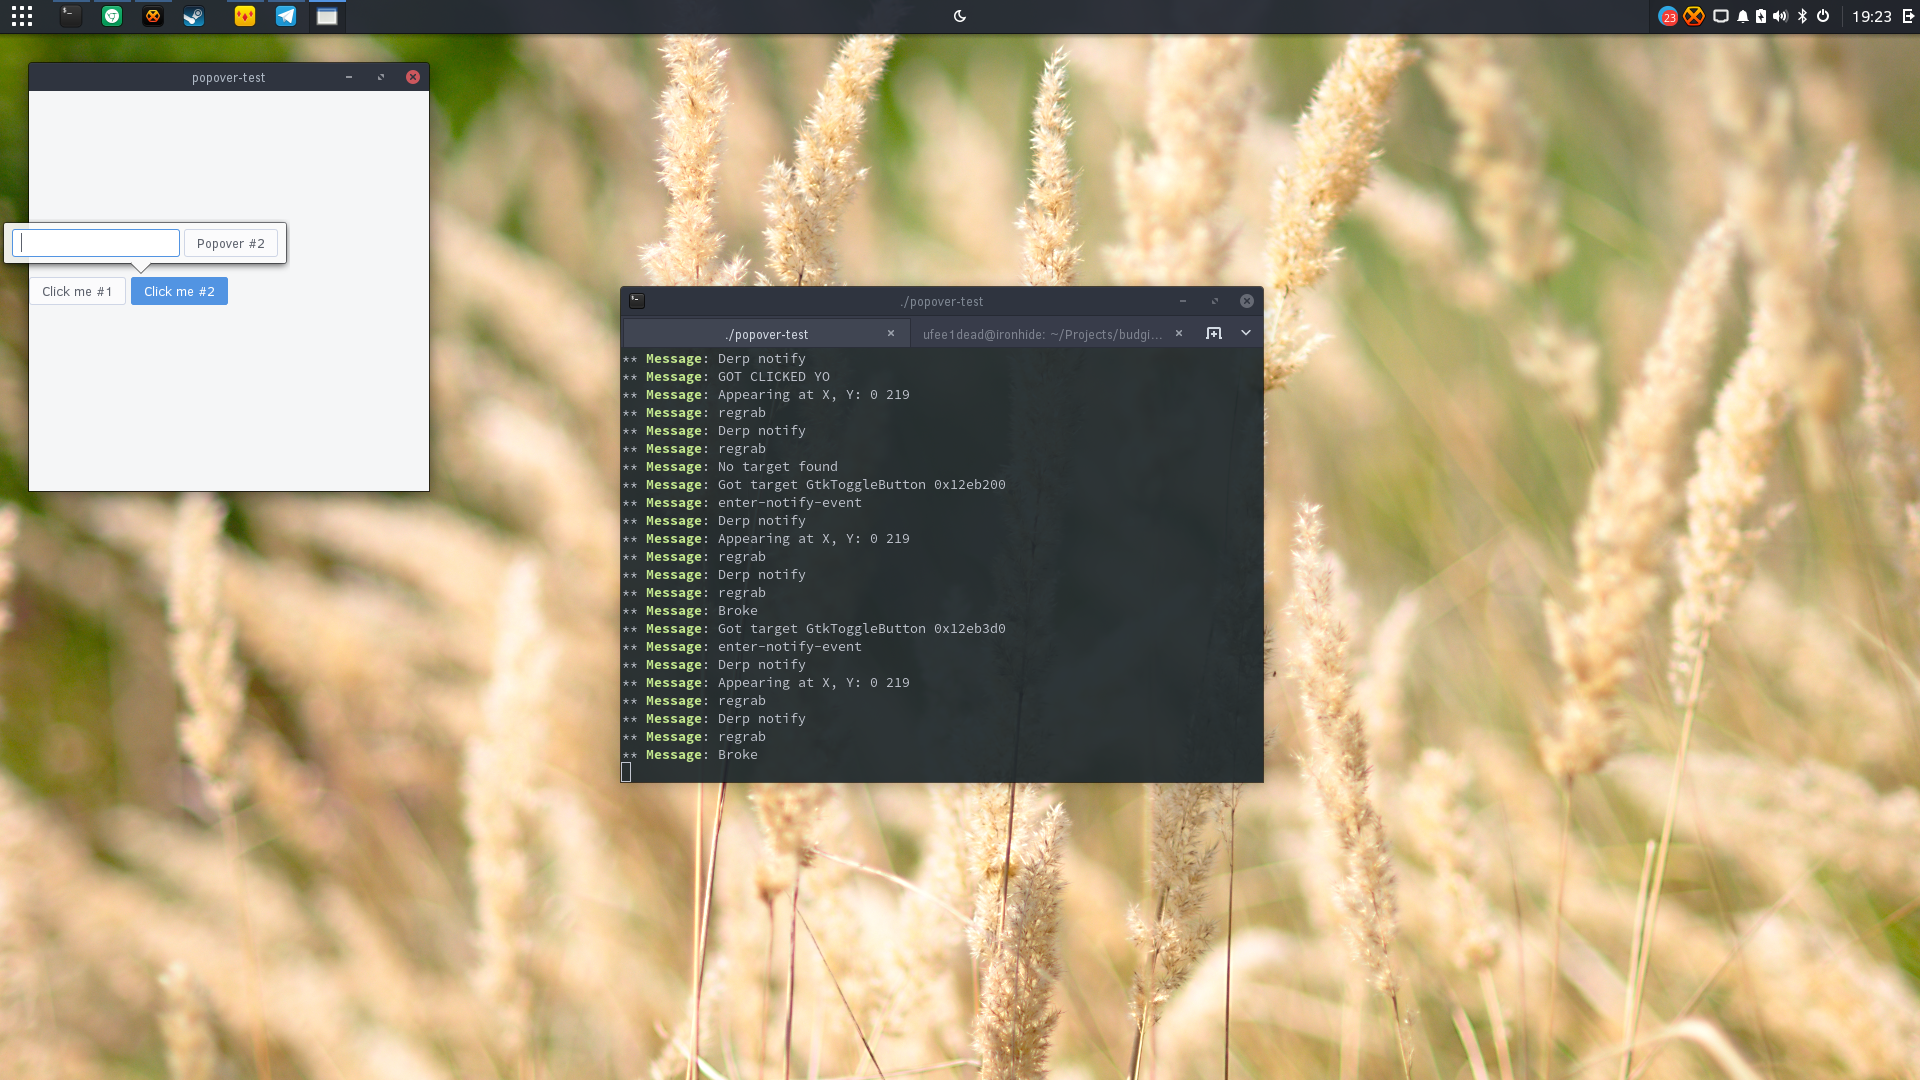Click 'Got target GtkToggleButton 0x12eb200' line
This screenshot has width=1920, height=1080.
814,485
